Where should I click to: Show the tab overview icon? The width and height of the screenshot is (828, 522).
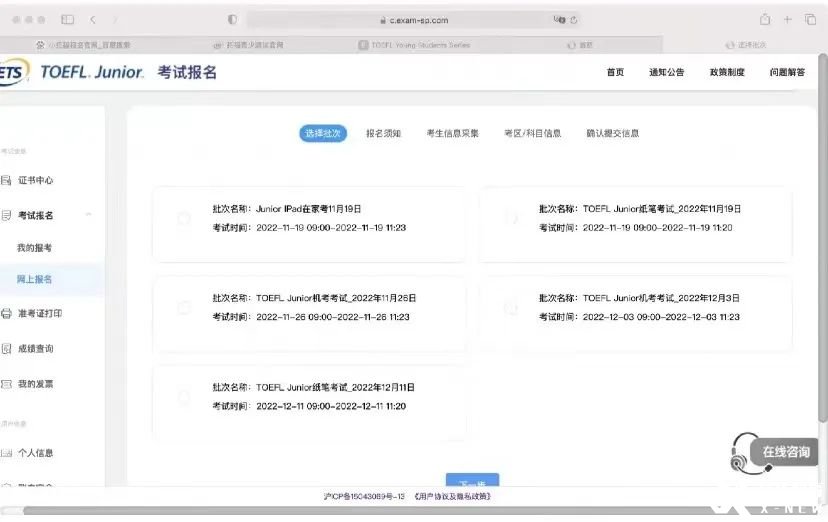pos(810,20)
